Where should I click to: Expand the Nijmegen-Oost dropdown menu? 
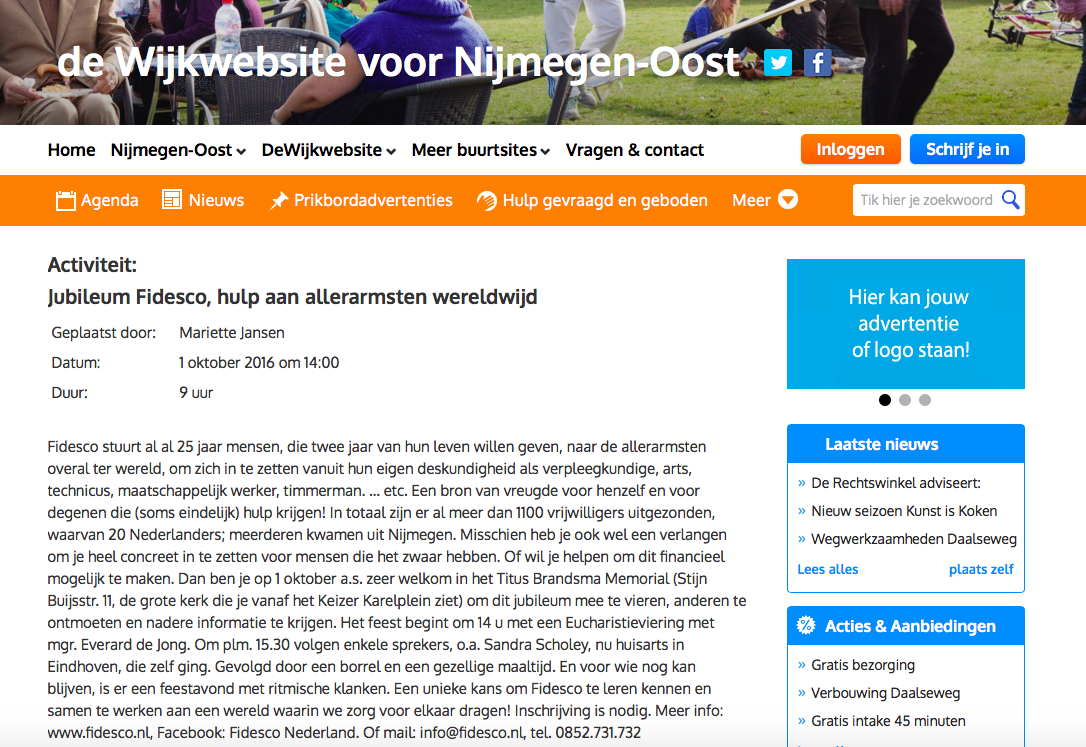pos(178,150)
